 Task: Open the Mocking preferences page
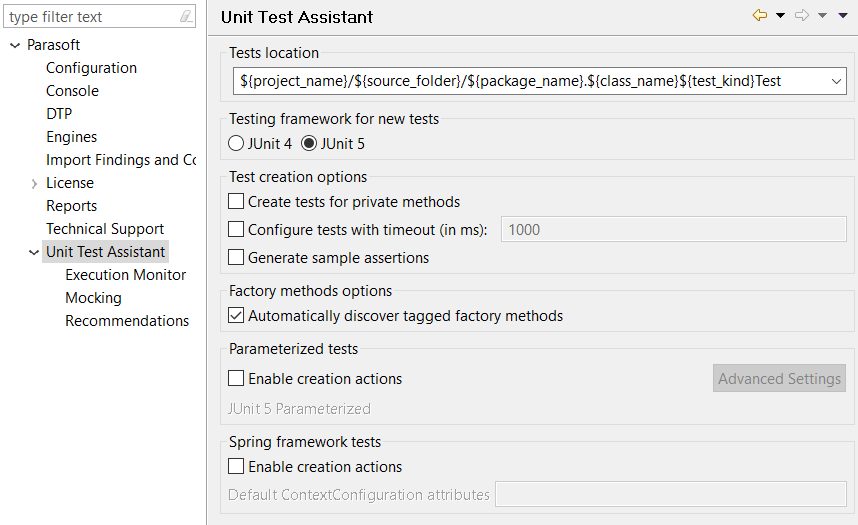pyautogui.click(x=94, y=298)
